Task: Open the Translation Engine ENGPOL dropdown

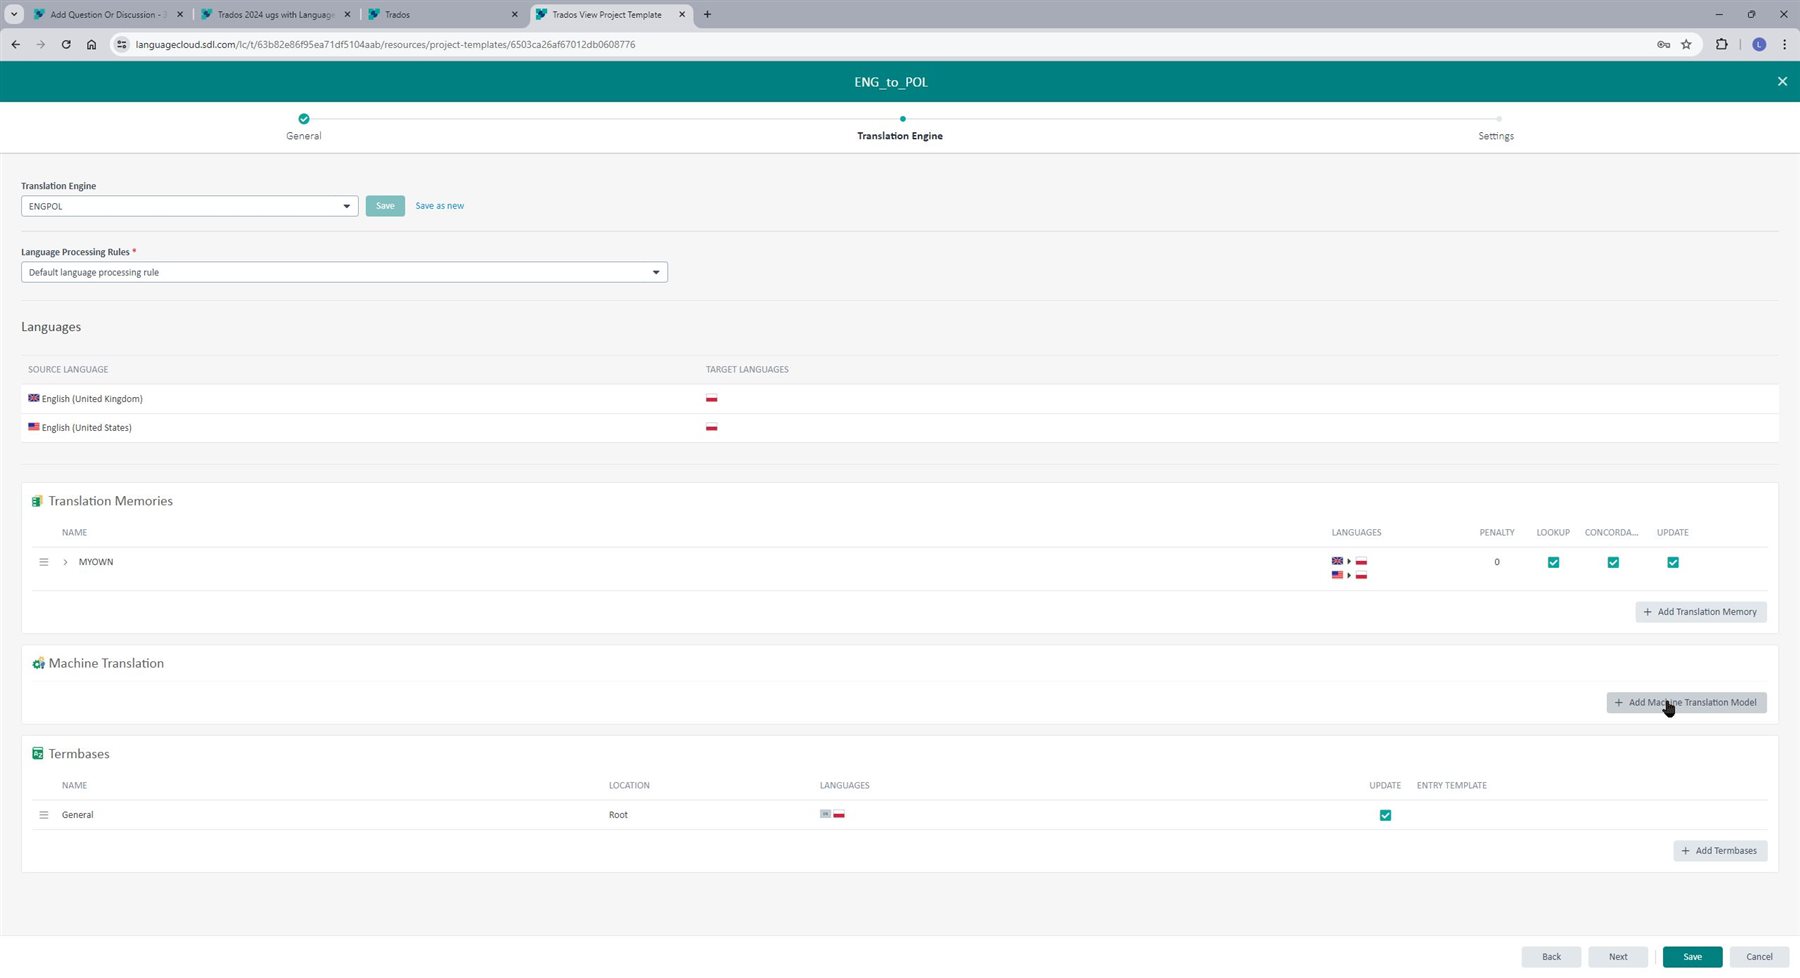Action: pyautogui.click(x=346, y=206)
